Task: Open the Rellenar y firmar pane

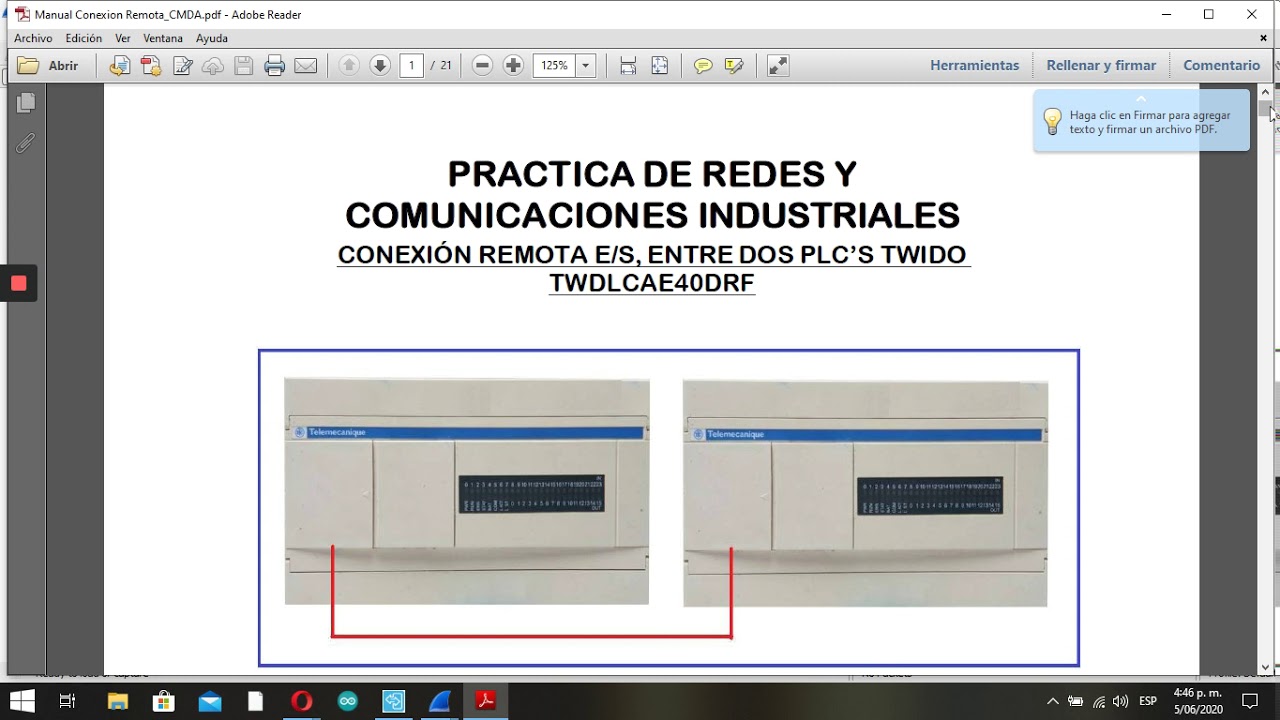Action: pos(1101,66)
